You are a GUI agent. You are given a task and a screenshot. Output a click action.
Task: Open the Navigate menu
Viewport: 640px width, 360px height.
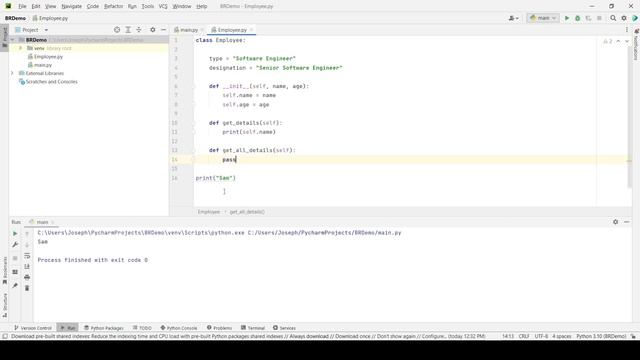click(71, 6)
